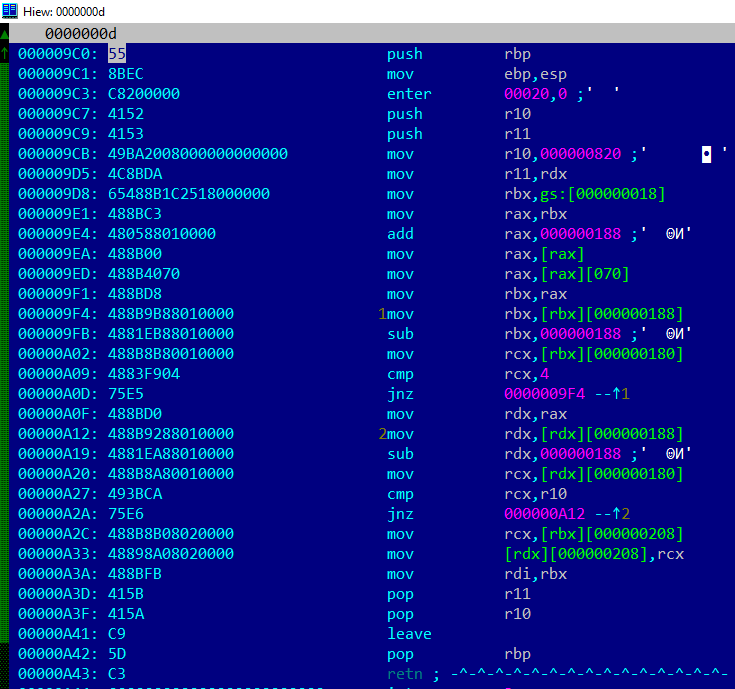Click jump target 000000A12
Viewport: 735px width, 689px height.
point(544,514)
